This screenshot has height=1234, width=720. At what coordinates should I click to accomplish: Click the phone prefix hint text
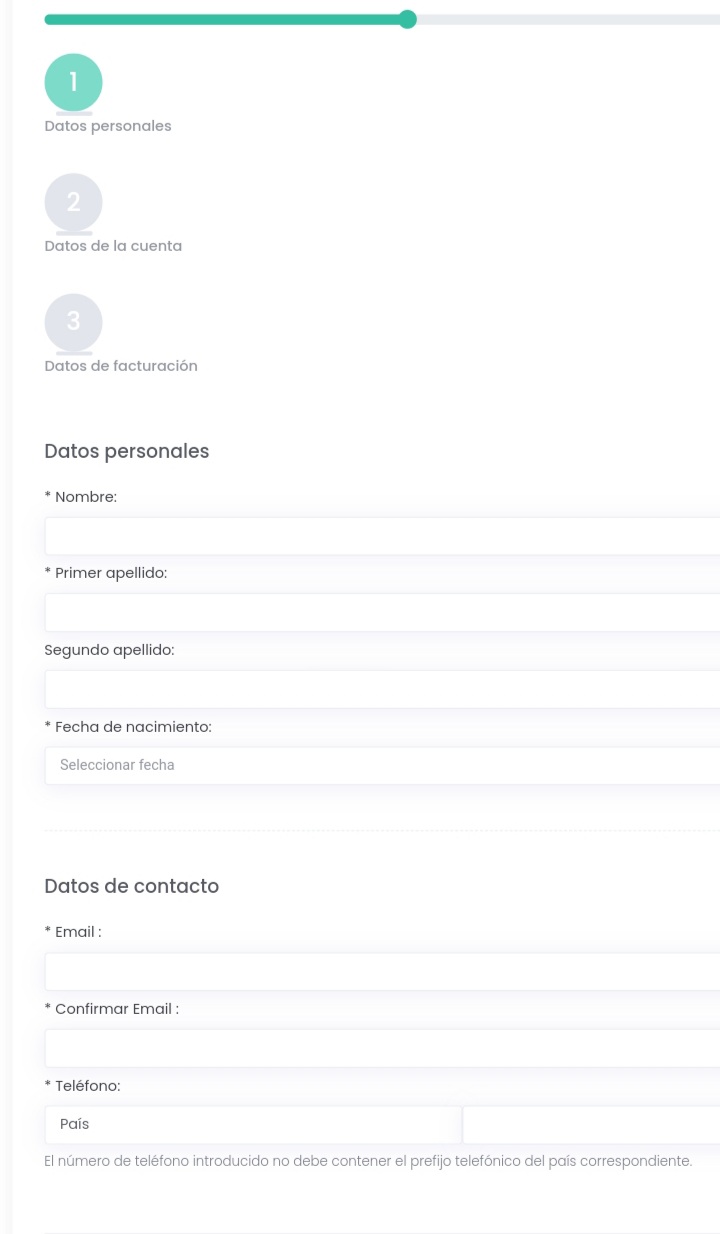click(x=368, y=1161)
